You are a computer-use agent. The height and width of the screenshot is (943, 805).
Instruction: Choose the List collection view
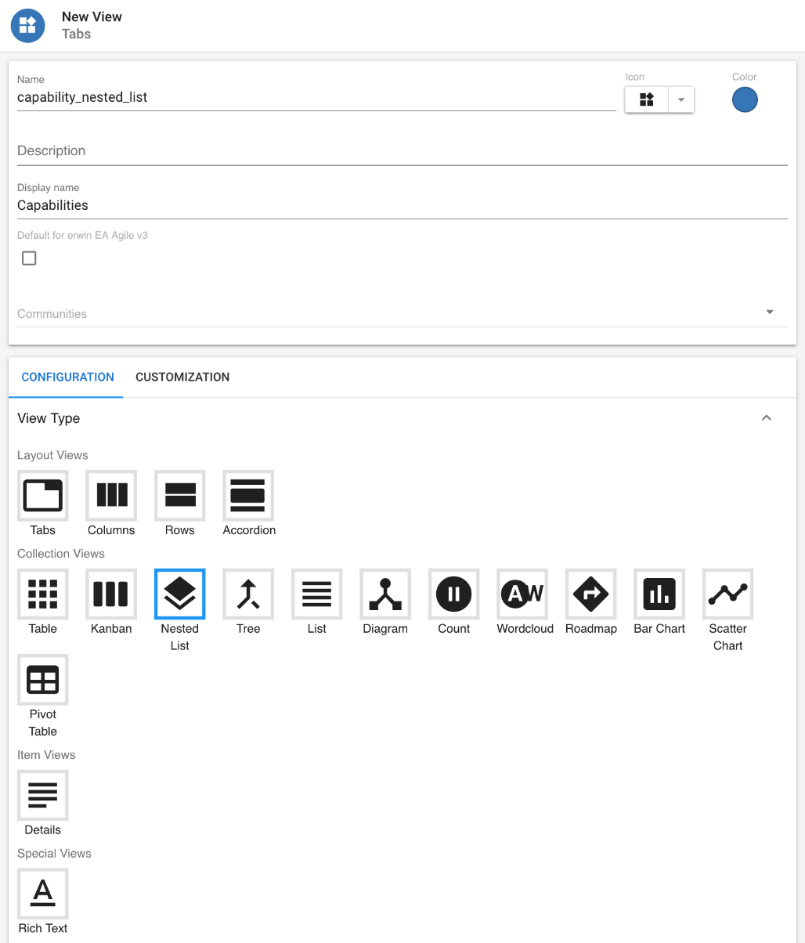point(317,594)
